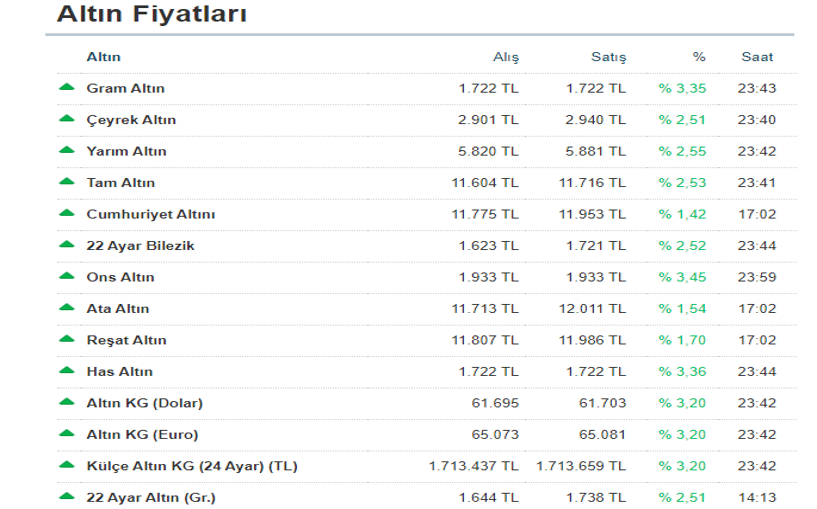Click the green arrow icon for Tam Altın
817x509 pixels.
tap(67, 182)
